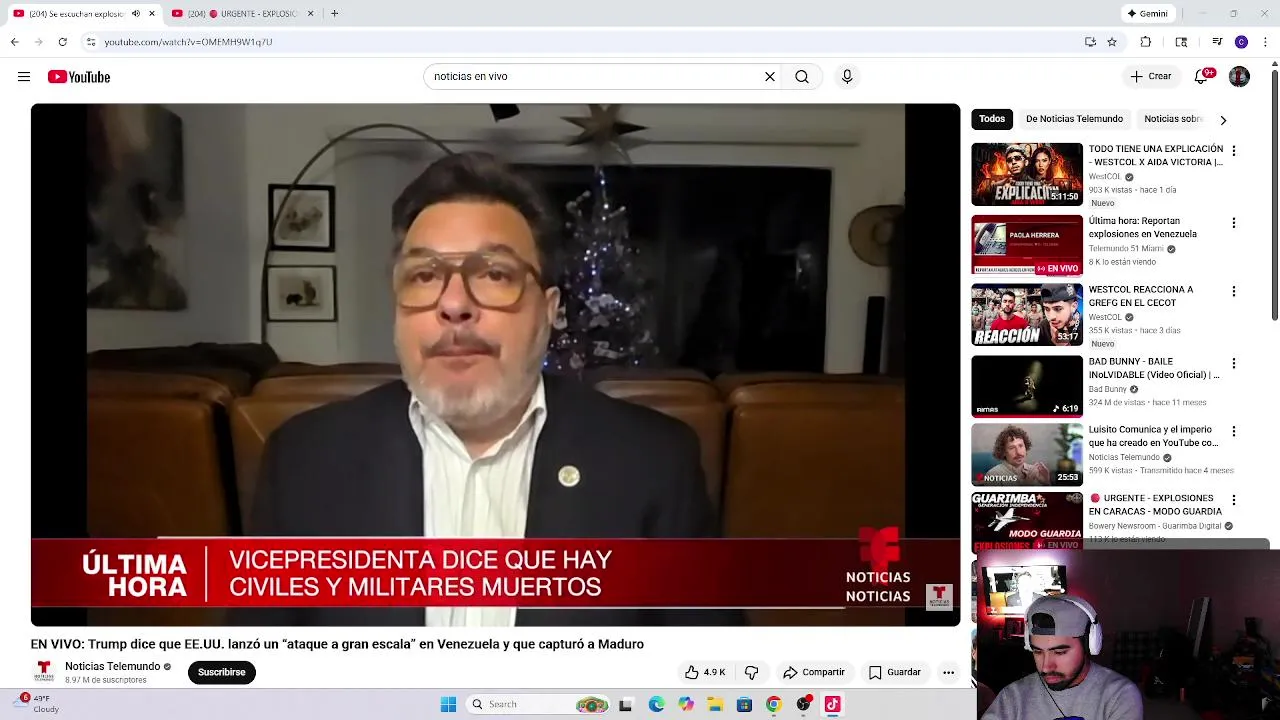Open Chrome profile C avatar

pyautogui.click(x=1241, y=42)
